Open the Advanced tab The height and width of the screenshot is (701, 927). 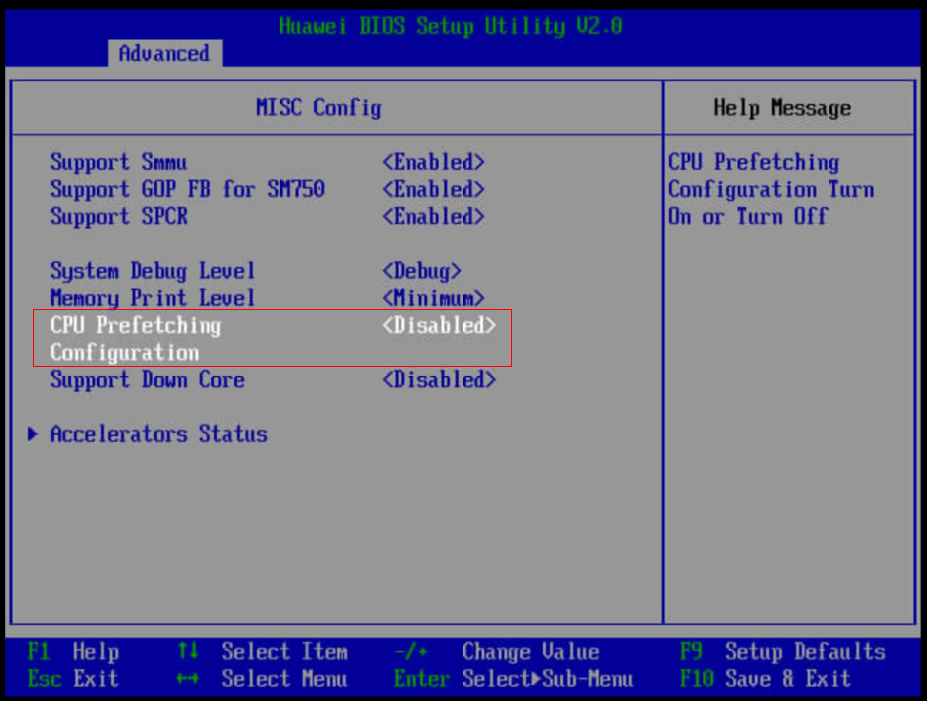[165, 53]
